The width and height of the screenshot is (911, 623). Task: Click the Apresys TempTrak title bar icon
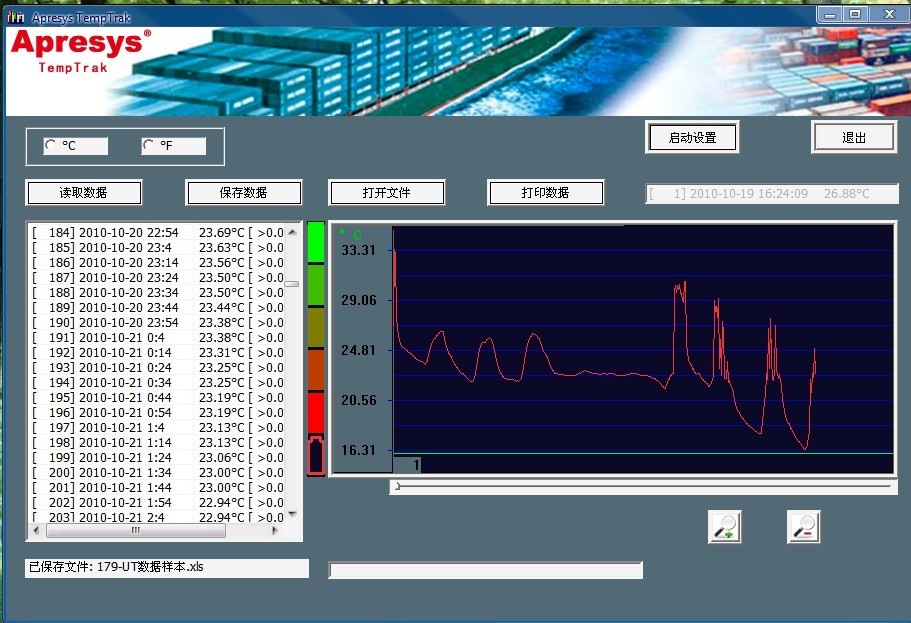[16, 17]
